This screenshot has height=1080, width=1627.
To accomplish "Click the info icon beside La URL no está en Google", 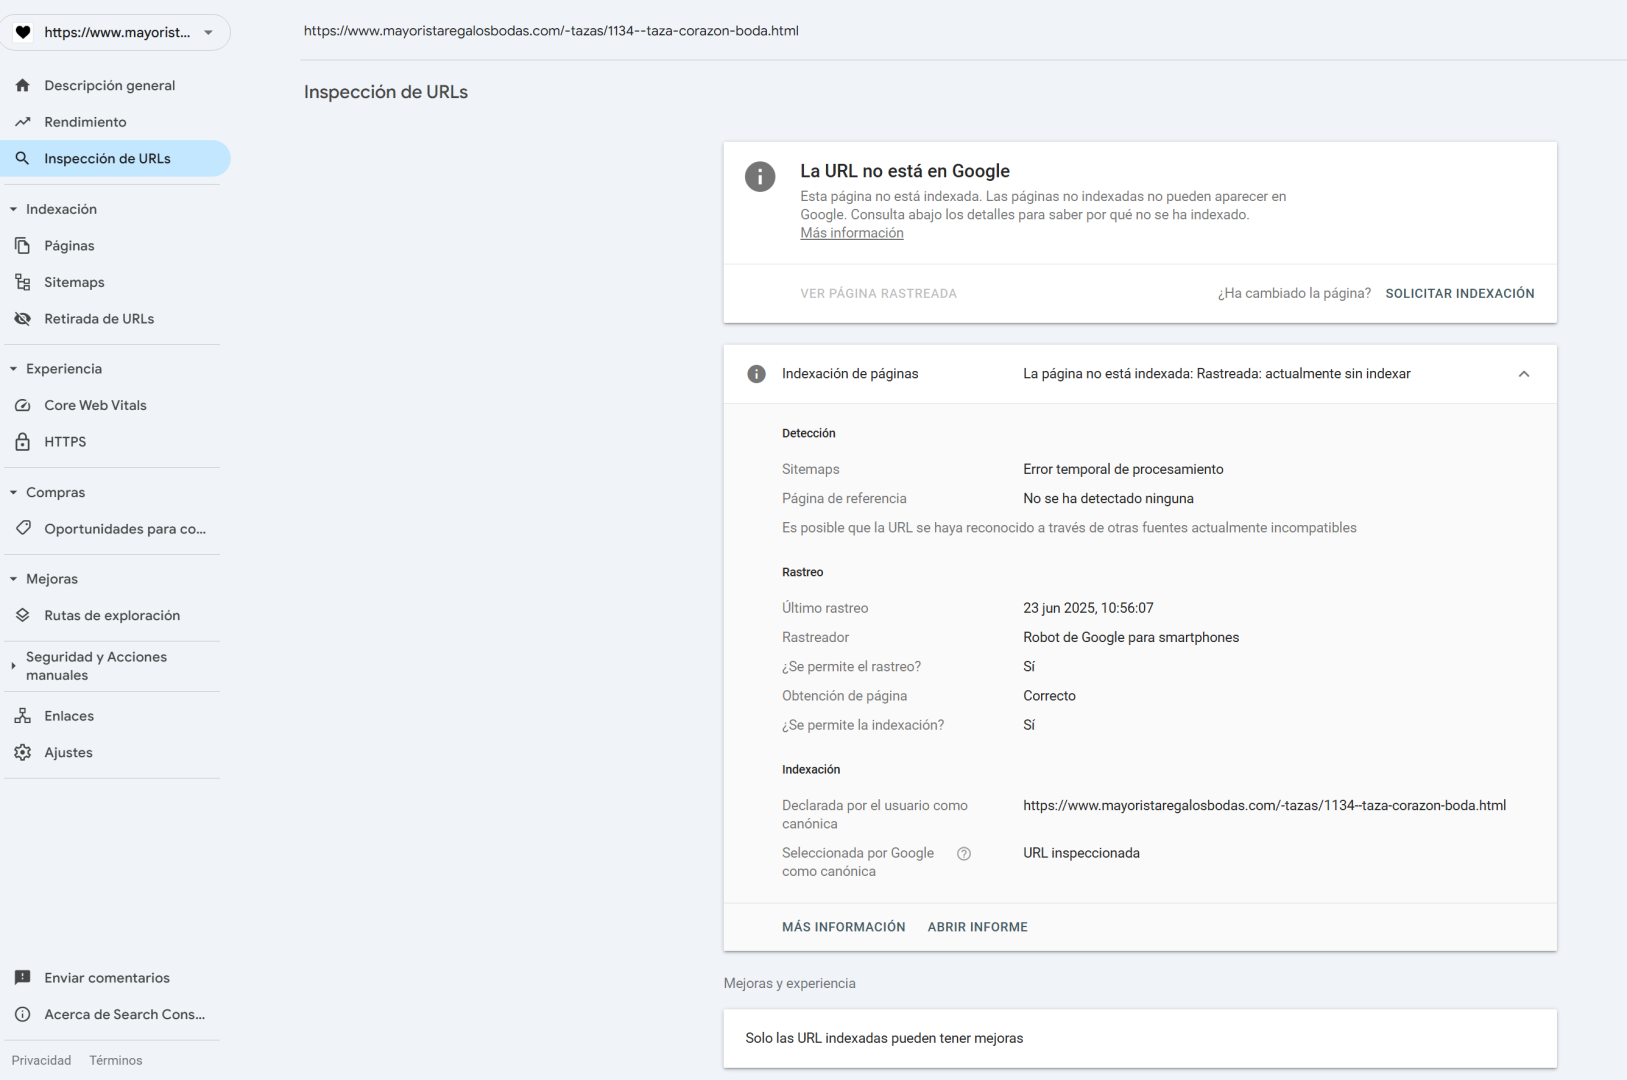I will pos(760,177).
